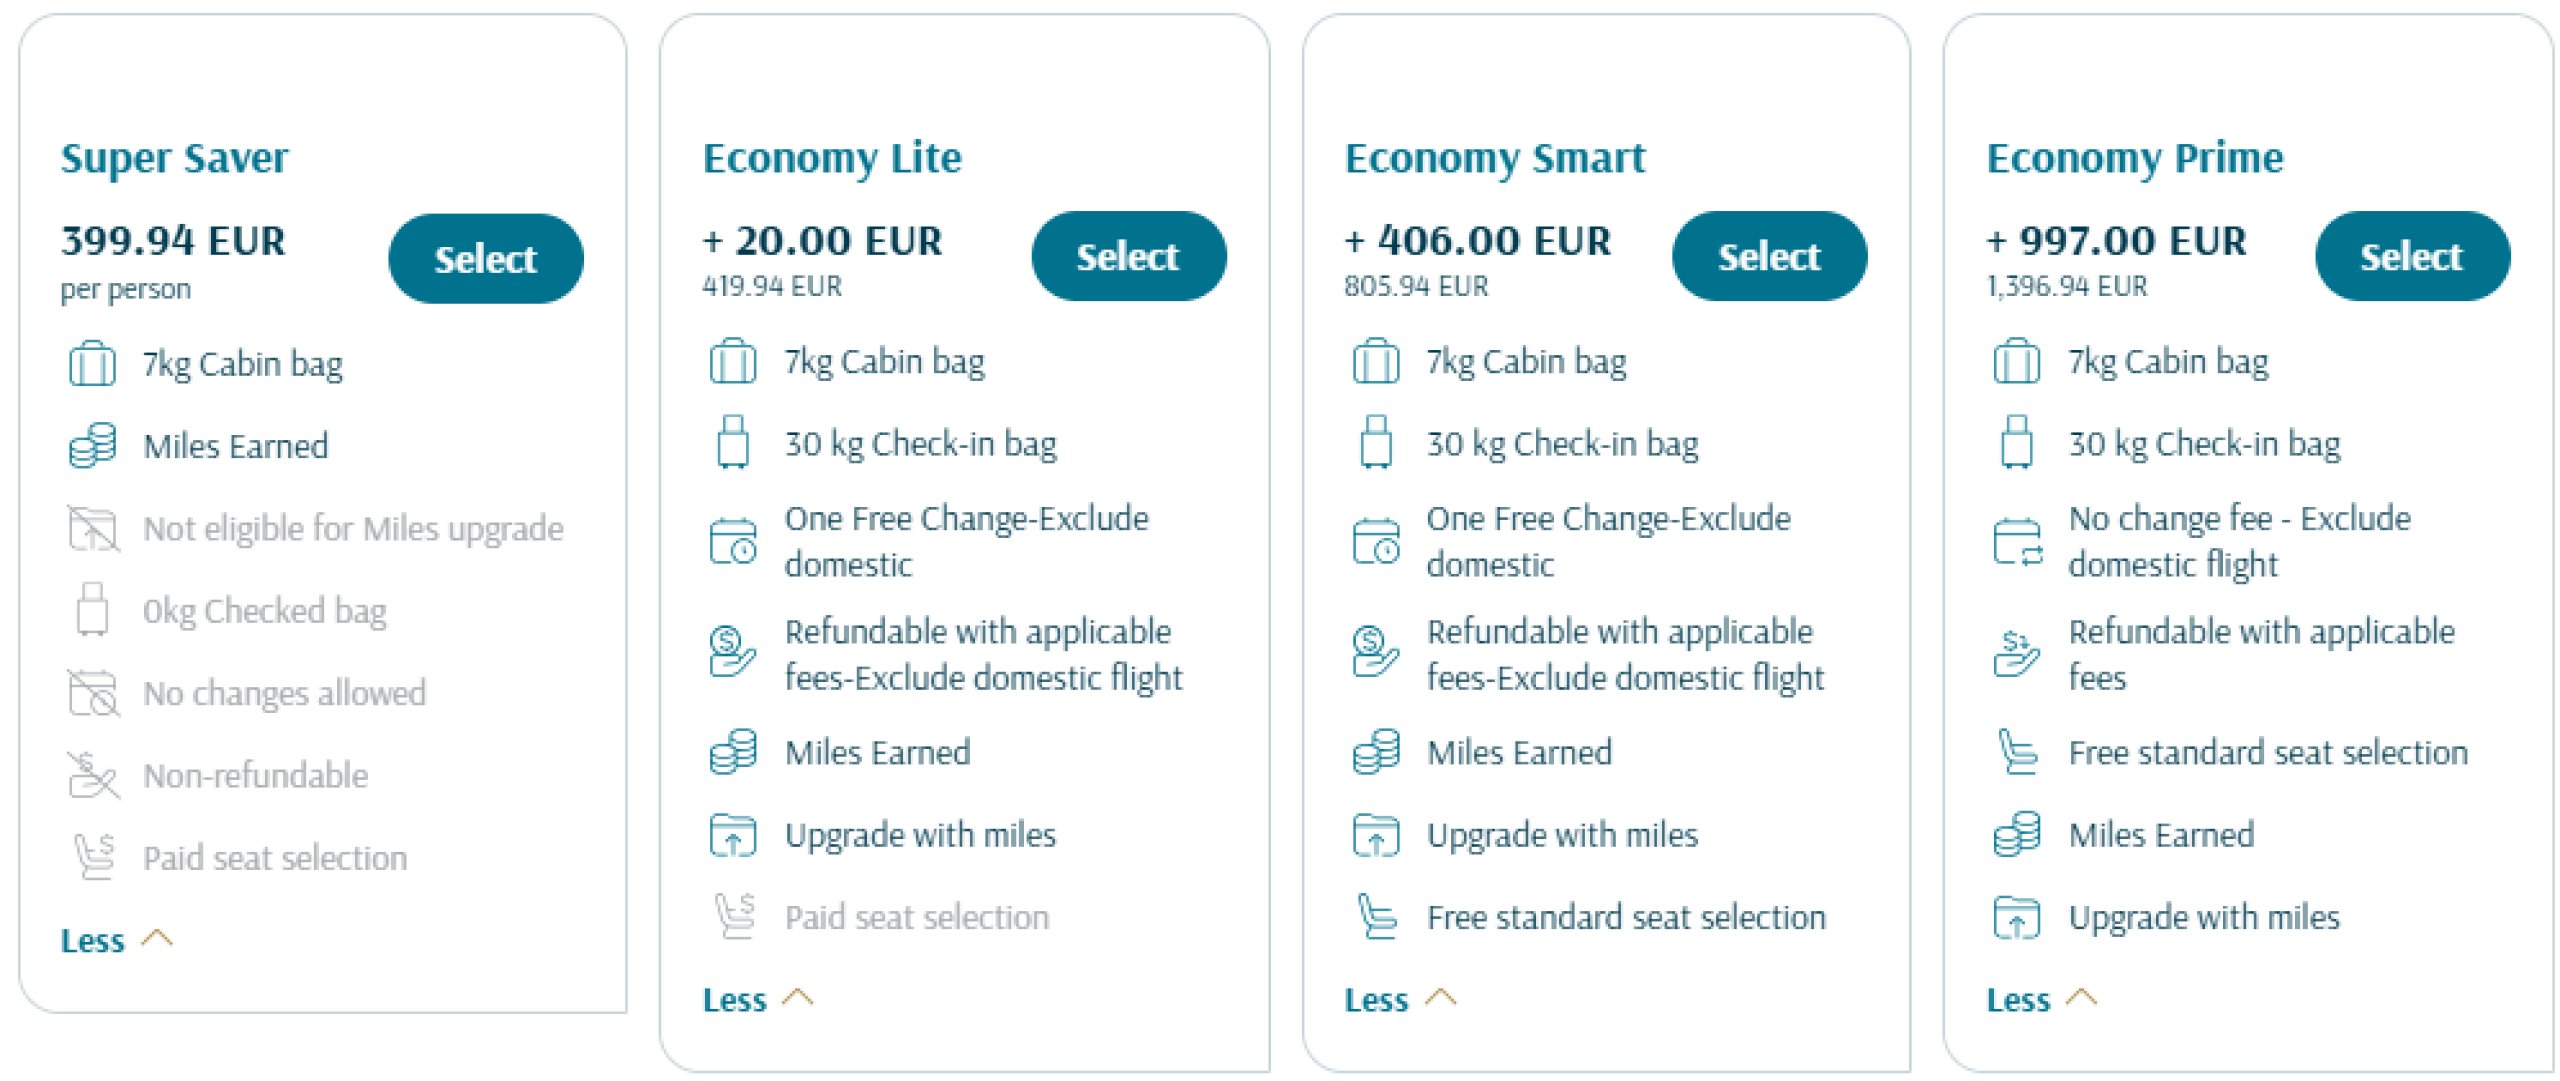Click Economy Prime upgrade with miles icon

click(2016, 917)
